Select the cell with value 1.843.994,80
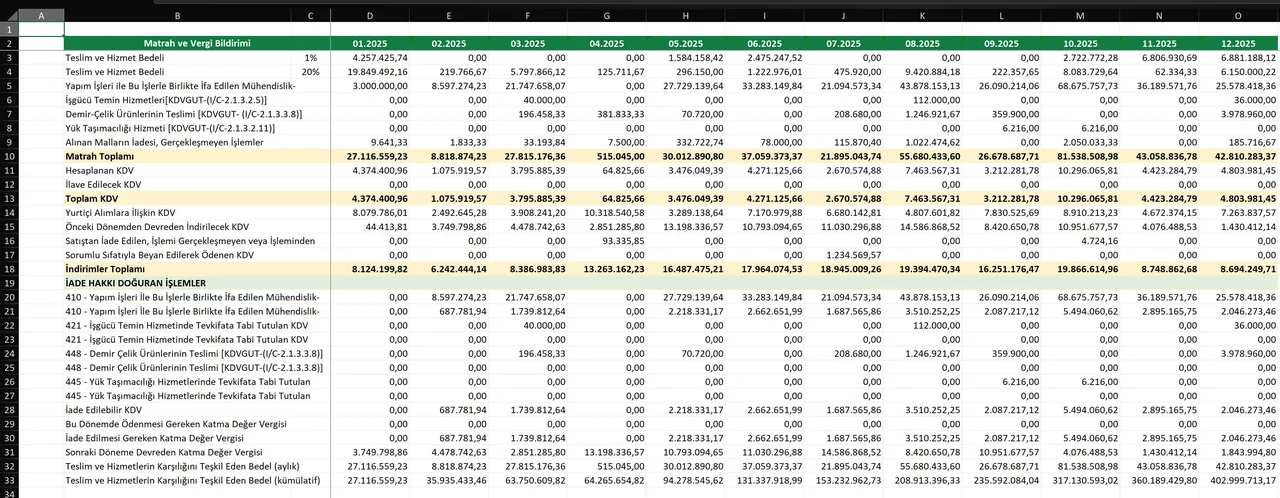The height and width of the screenshot is (498, 1280). pos(1237,452)
